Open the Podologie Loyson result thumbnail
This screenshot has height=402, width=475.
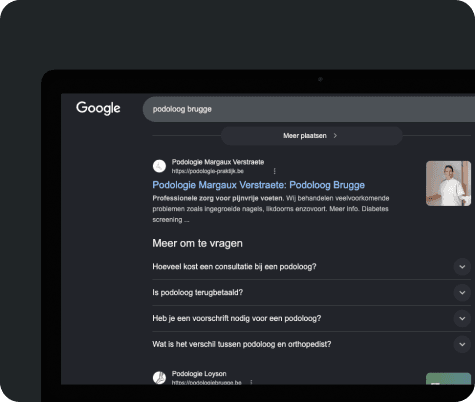click(x=448, y=379)
